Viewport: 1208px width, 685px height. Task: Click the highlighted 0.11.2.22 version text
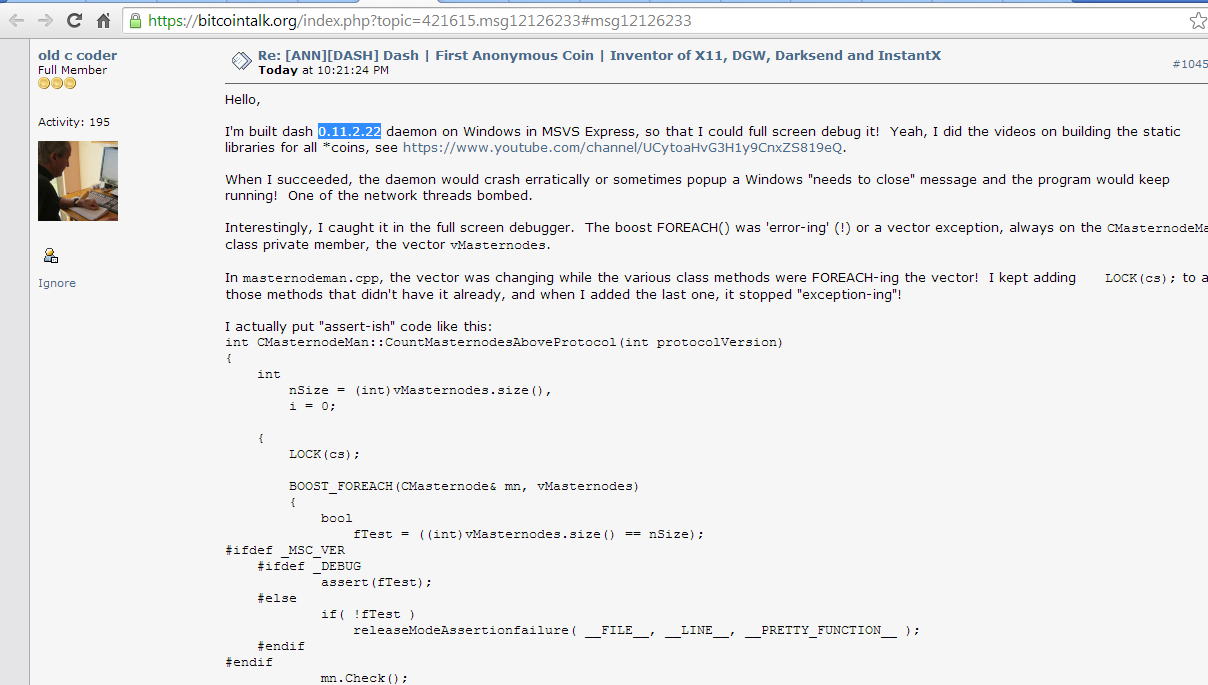[x=350, y=131]
